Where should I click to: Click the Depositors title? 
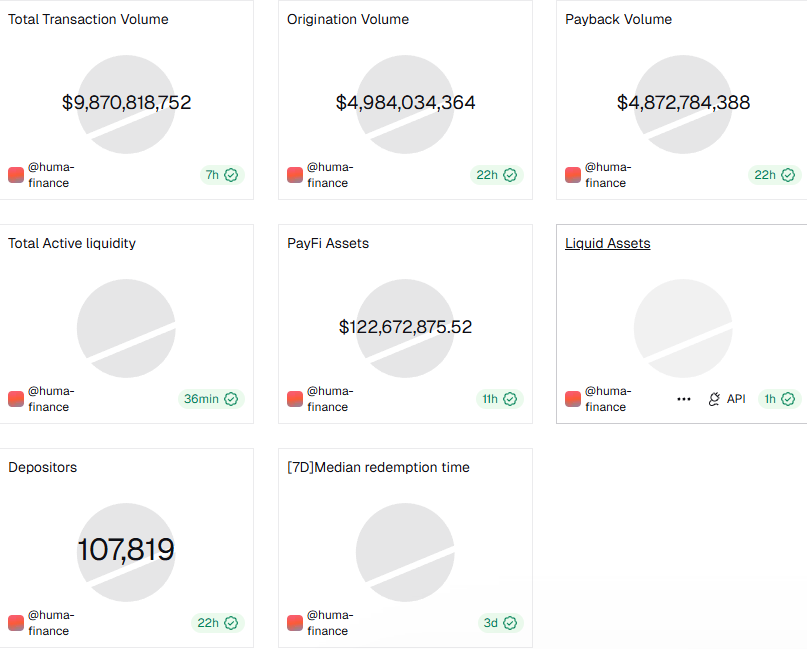42,467
